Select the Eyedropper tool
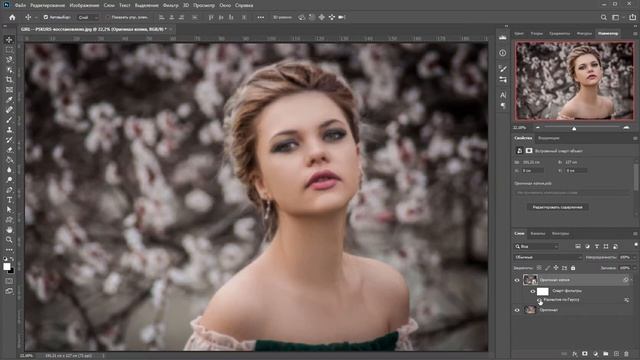Image resolution: width=640 pixels, height=360 pixels. click(9, 100)
